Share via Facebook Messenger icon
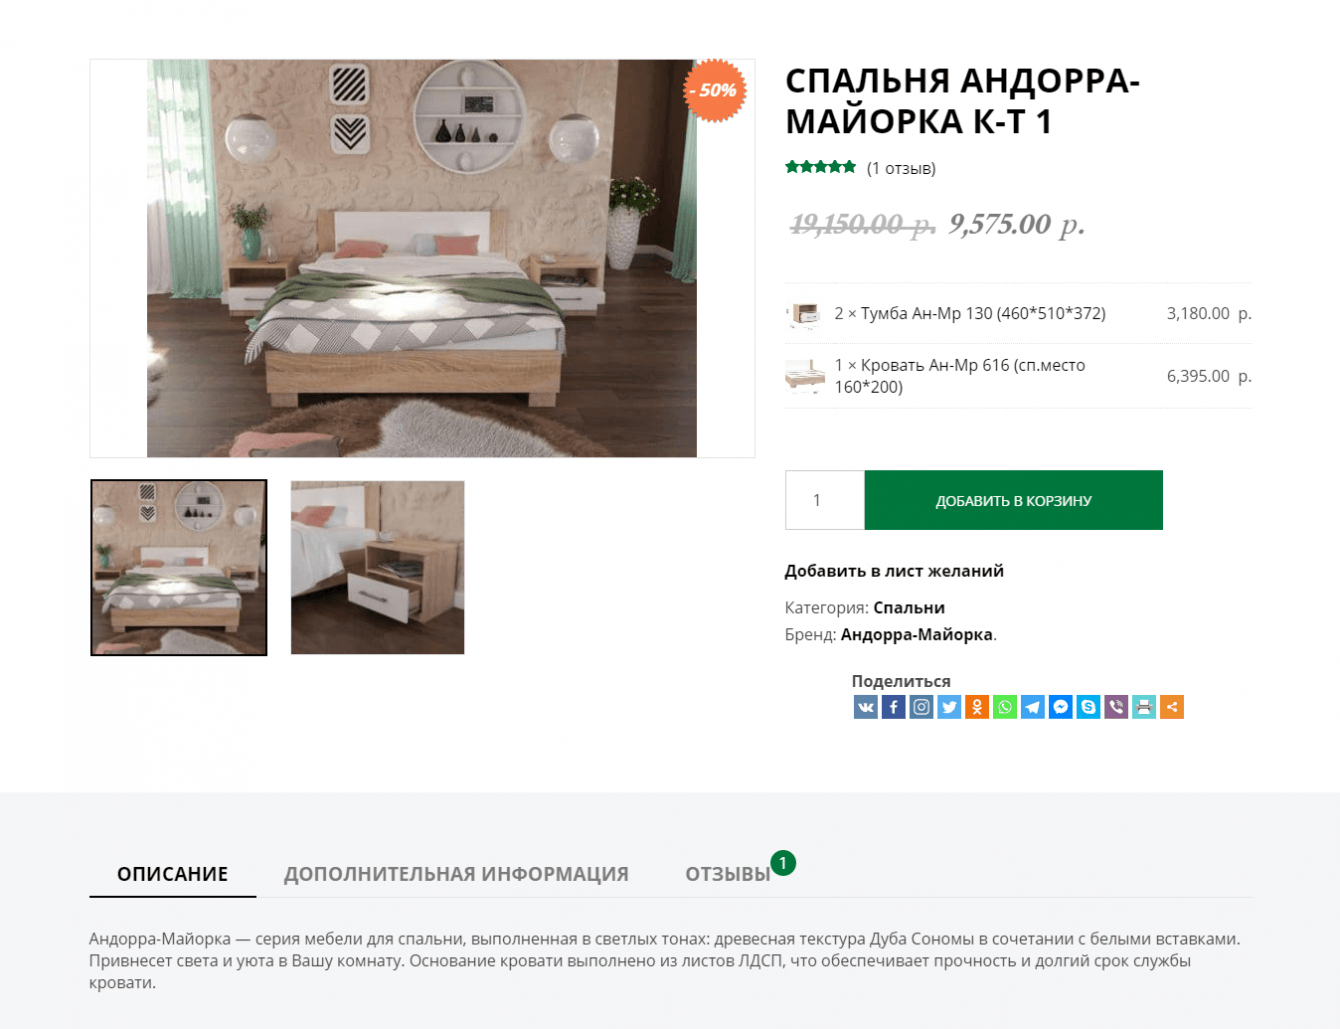The width and height of the screenshot is (1340, 1029). [x=1061, y=707]
